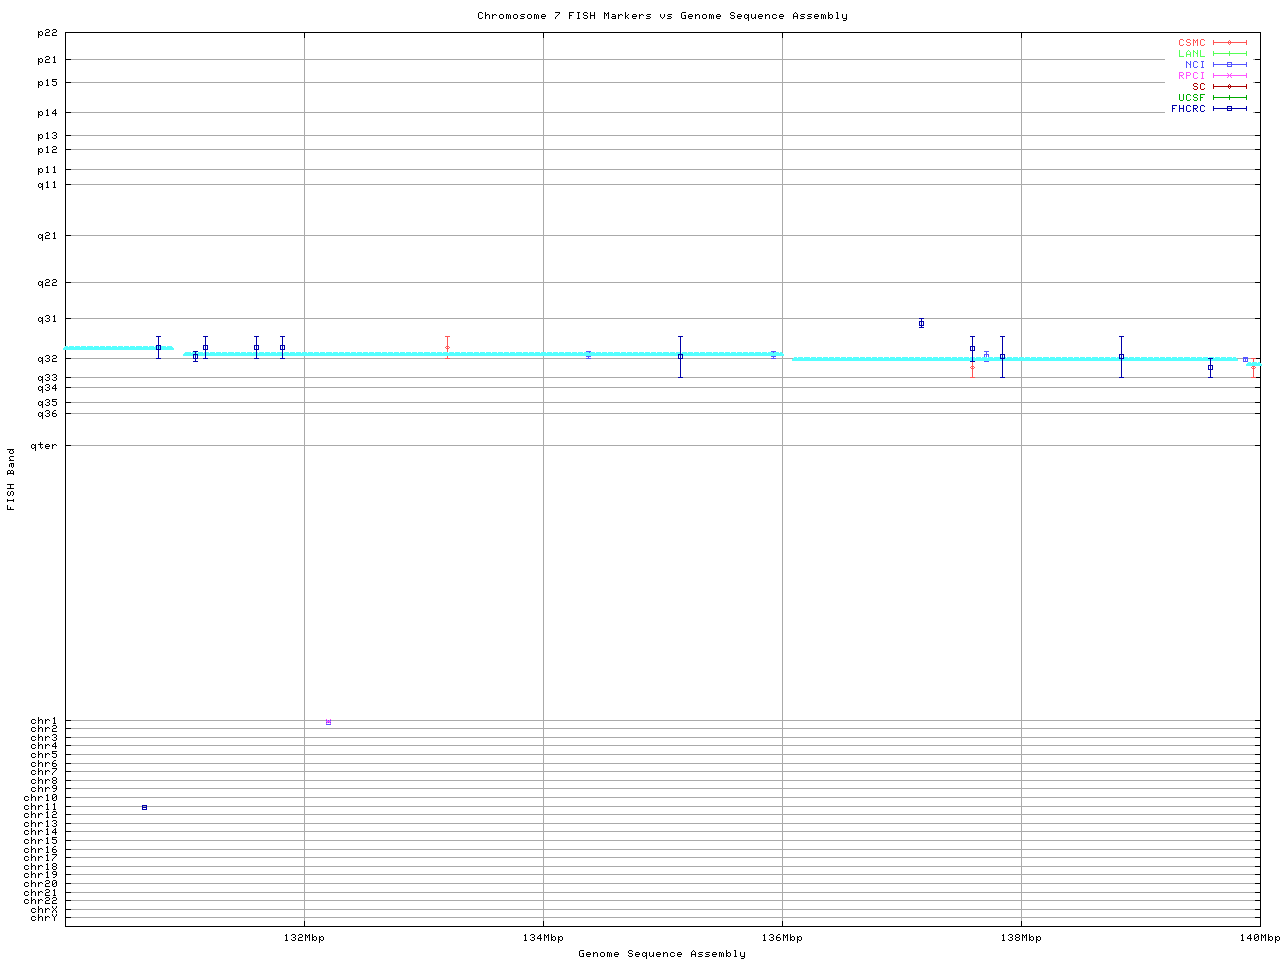Click the leftmost blue marker on the cyan line

(158, 347)
